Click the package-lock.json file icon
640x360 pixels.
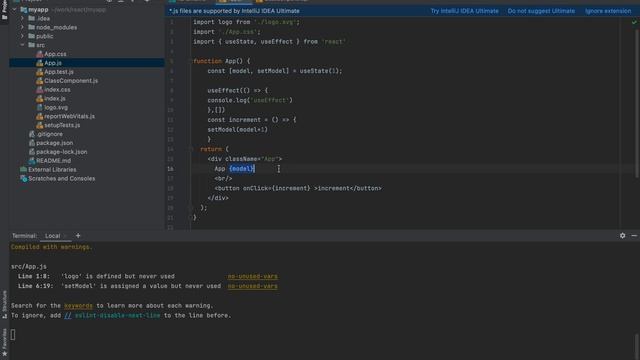tap(31, 152)
